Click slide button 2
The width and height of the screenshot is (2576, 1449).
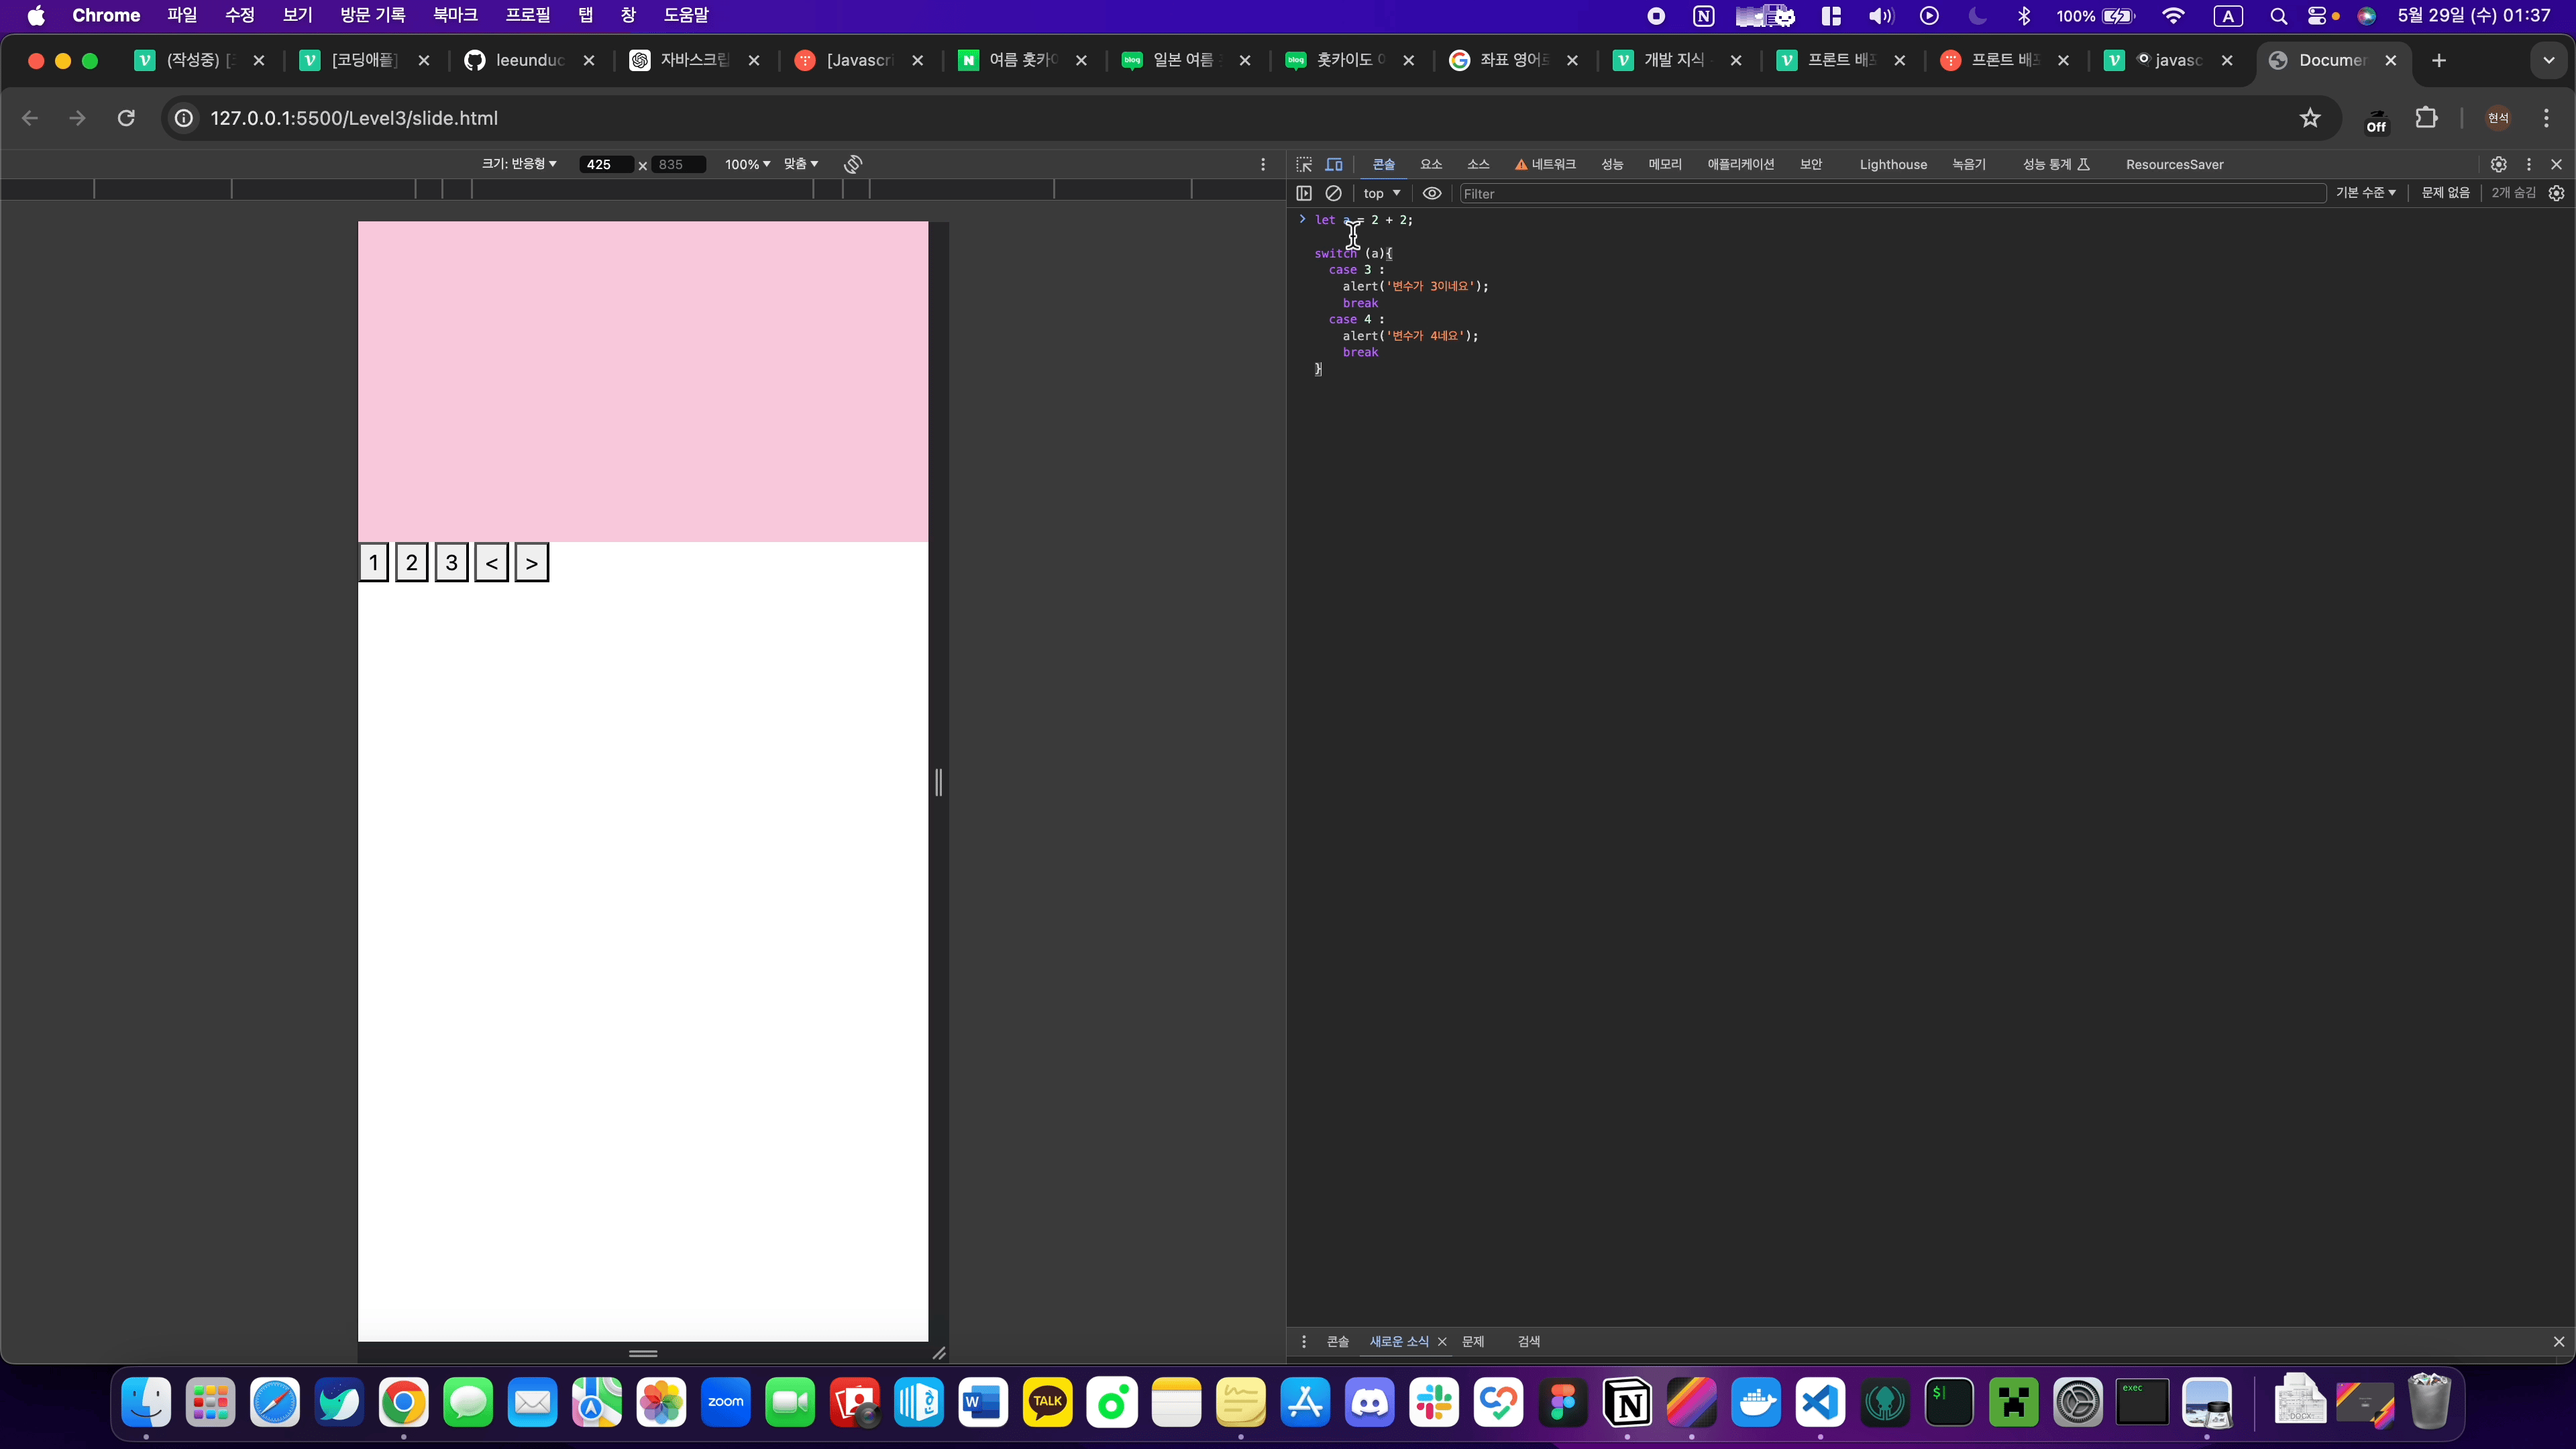tap(411, 562)
